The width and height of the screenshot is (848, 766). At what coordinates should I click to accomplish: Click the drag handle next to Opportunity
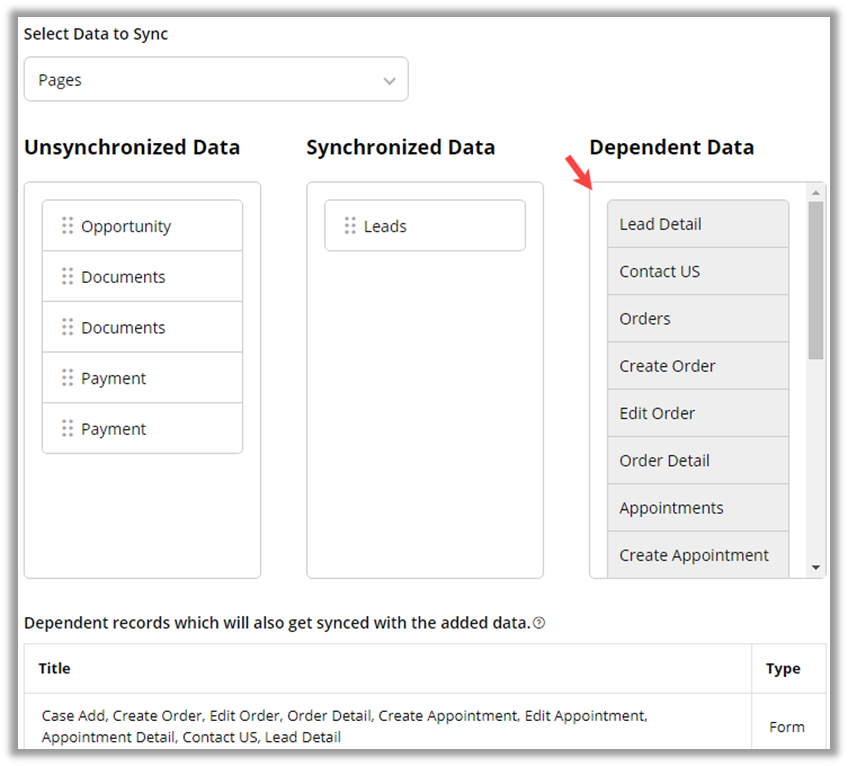click(x=68, y=226)
